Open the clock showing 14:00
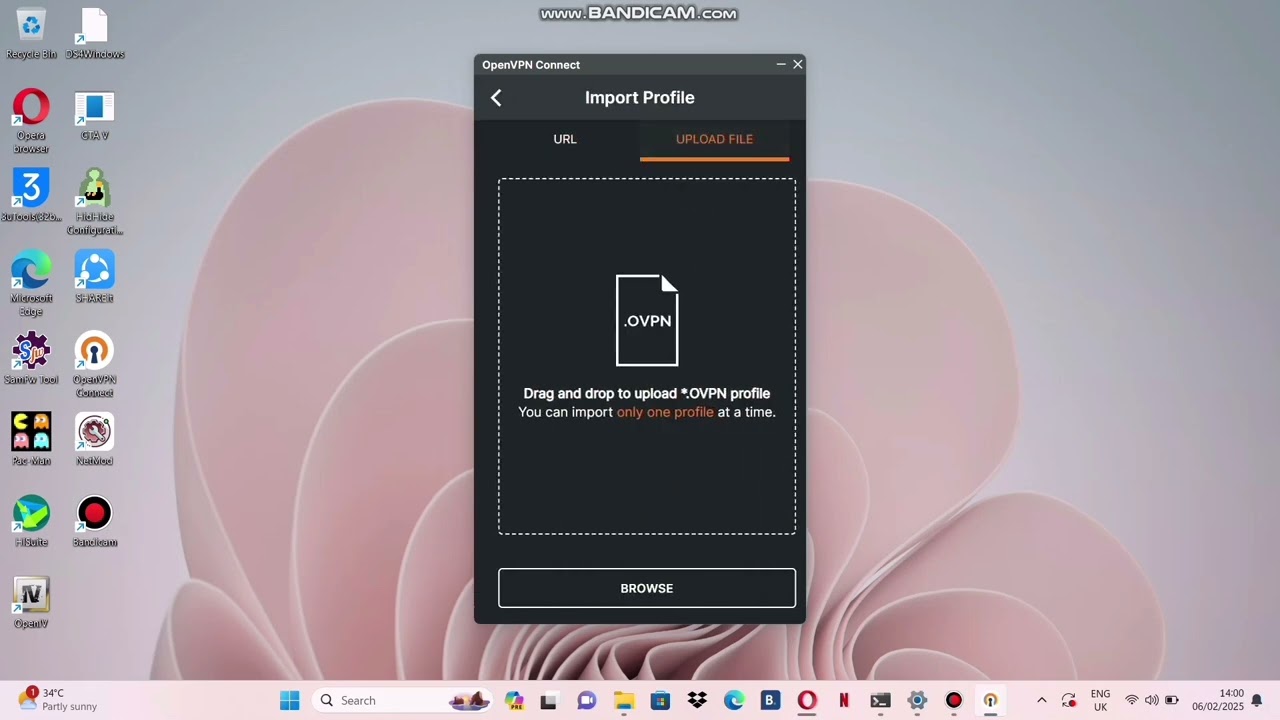The image size is (1280, 720). [1217, 700]
